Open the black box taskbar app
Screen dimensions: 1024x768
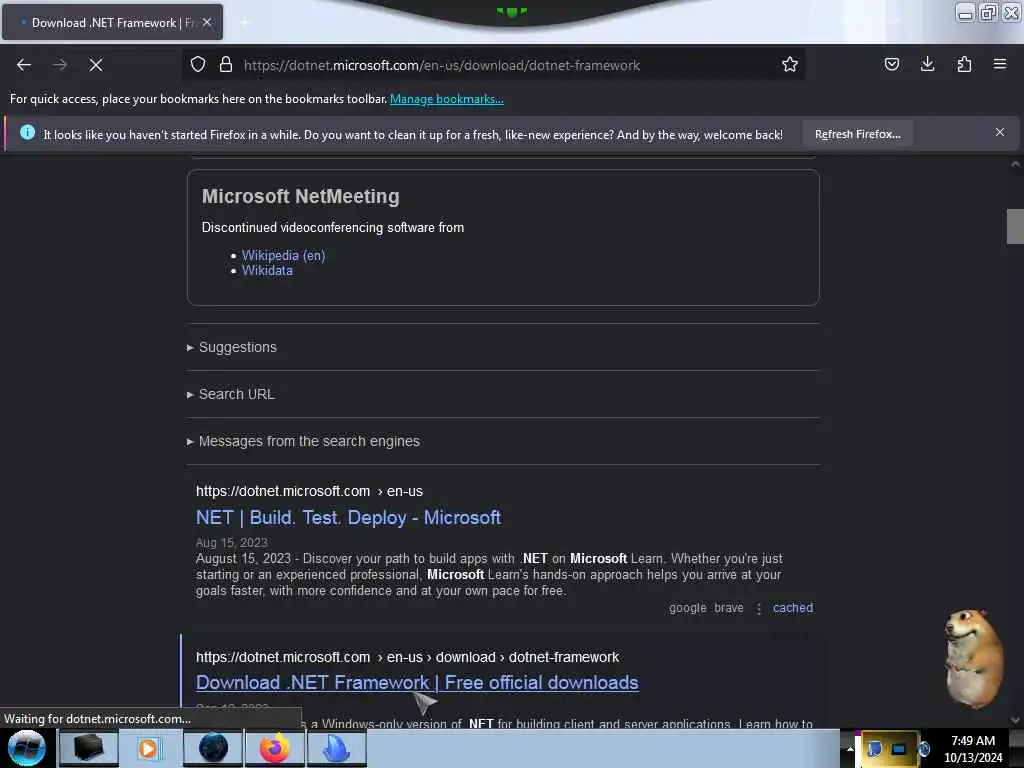click(x=89, y=748)
